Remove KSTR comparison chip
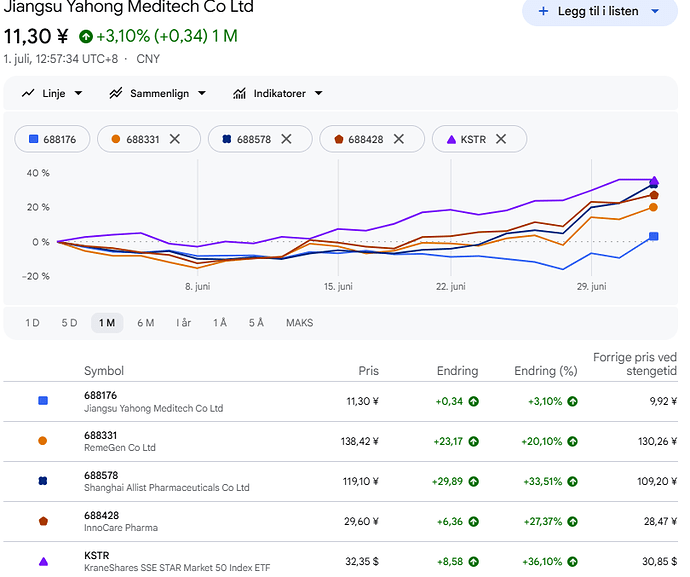 coord(501,139)
